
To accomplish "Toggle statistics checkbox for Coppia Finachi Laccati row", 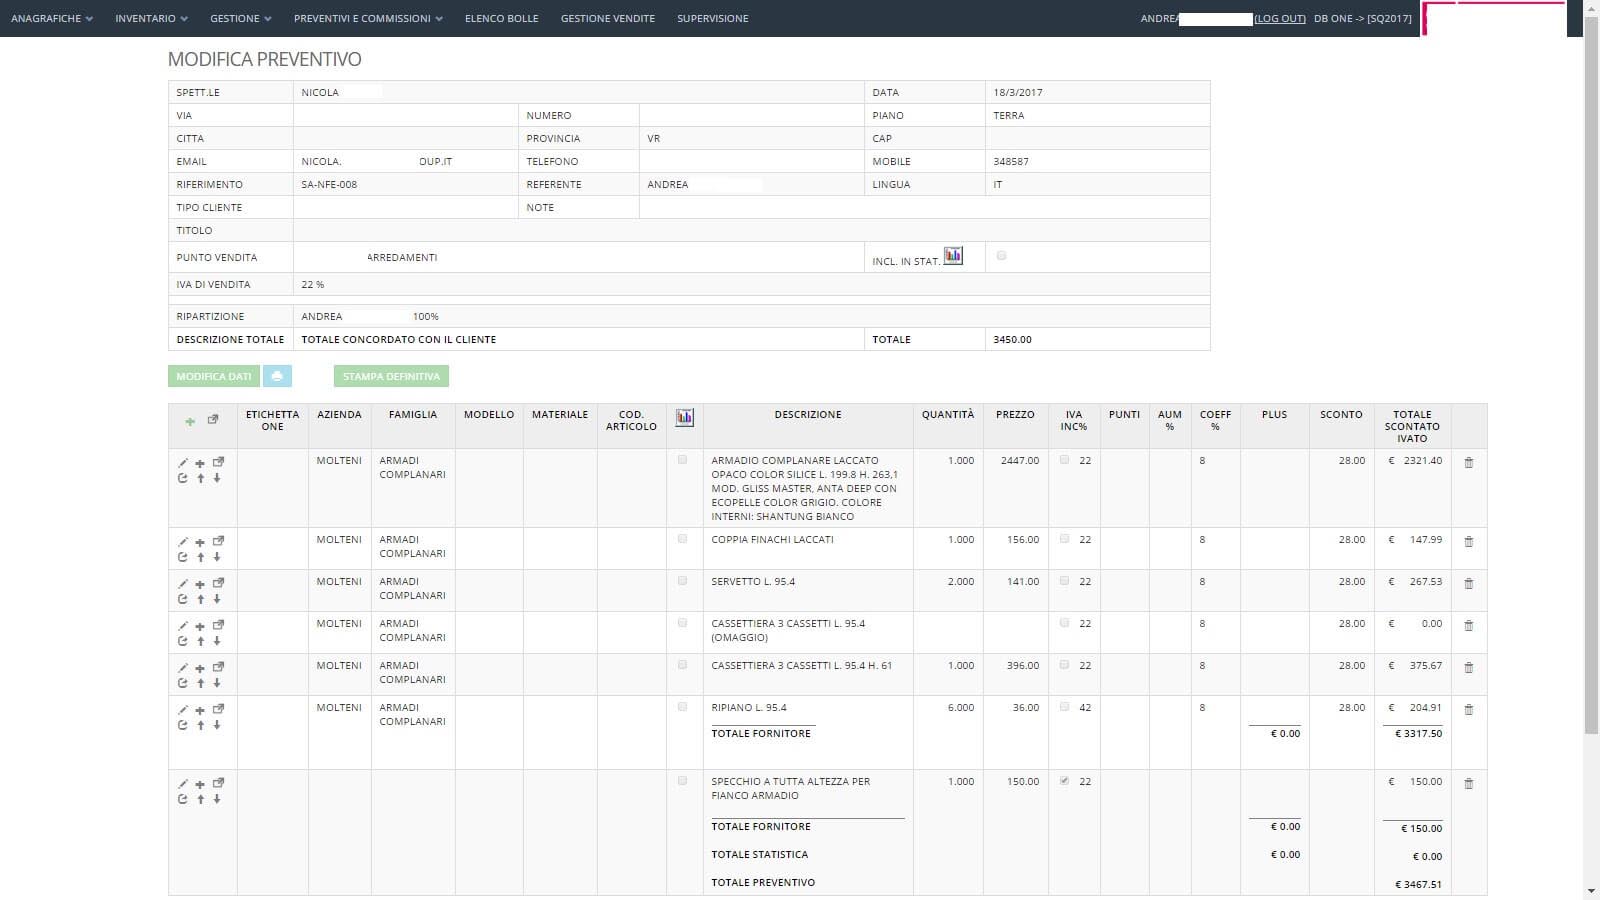I will (x=683, y=539).
